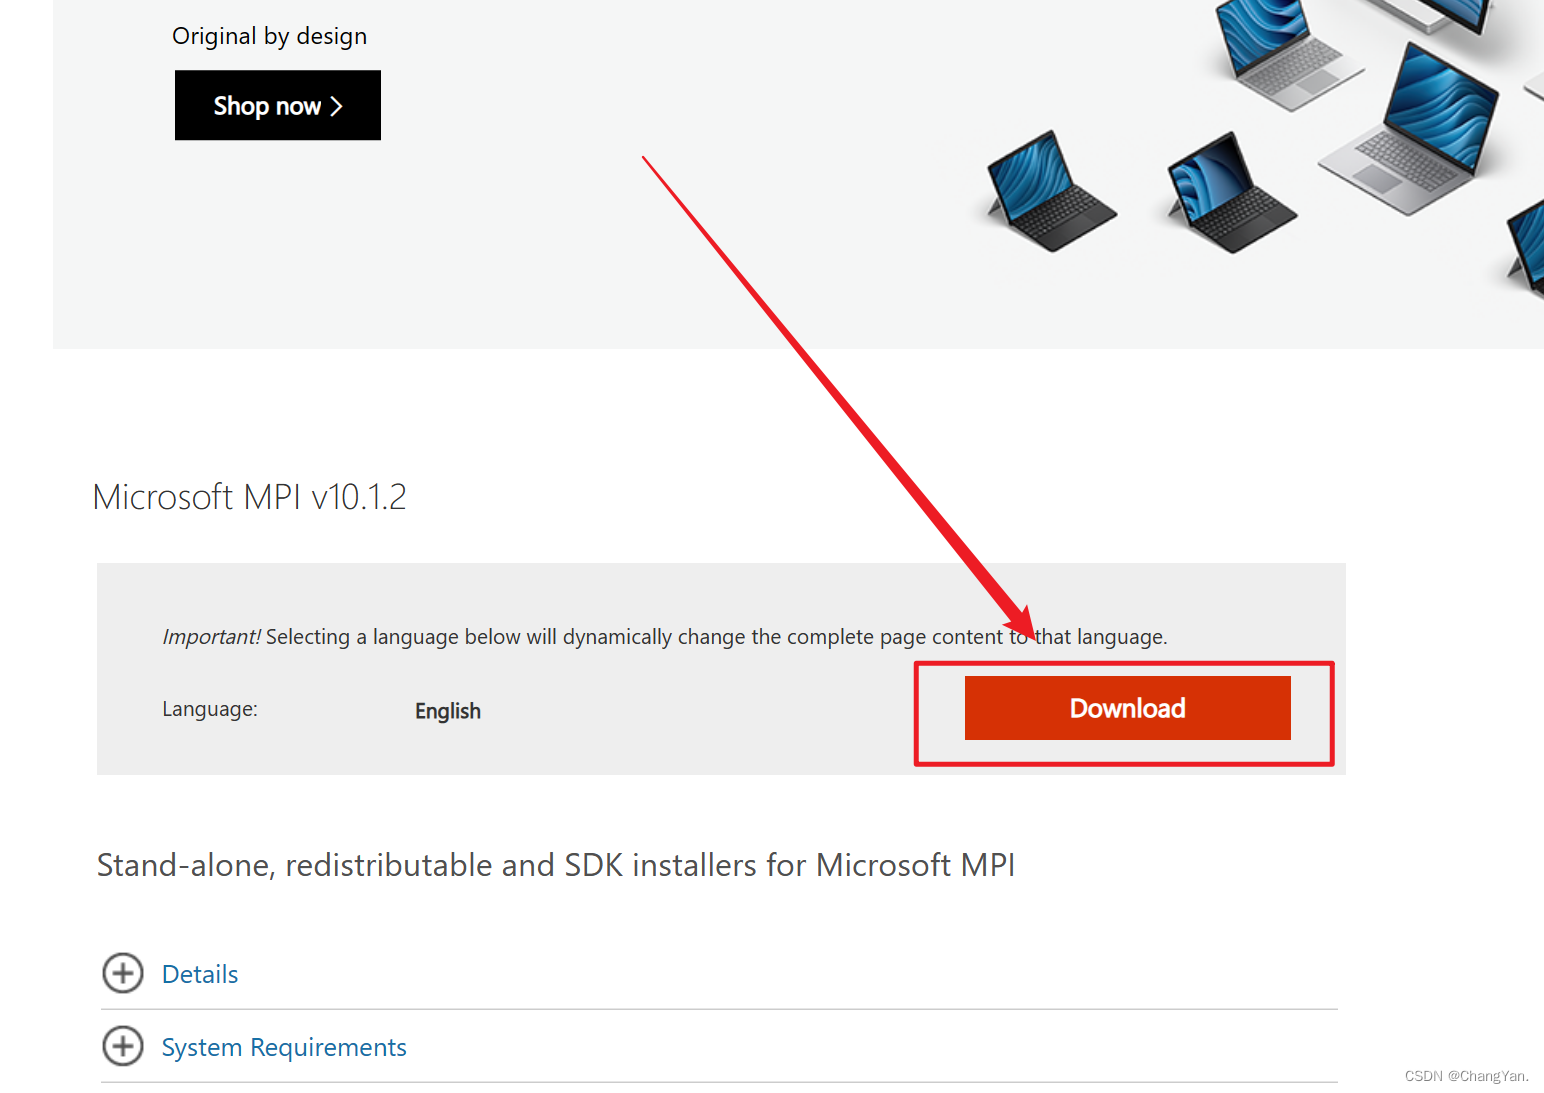1544x1093 pixels.
Task: Open the English language dropdown
Action: tap(448, 711)
